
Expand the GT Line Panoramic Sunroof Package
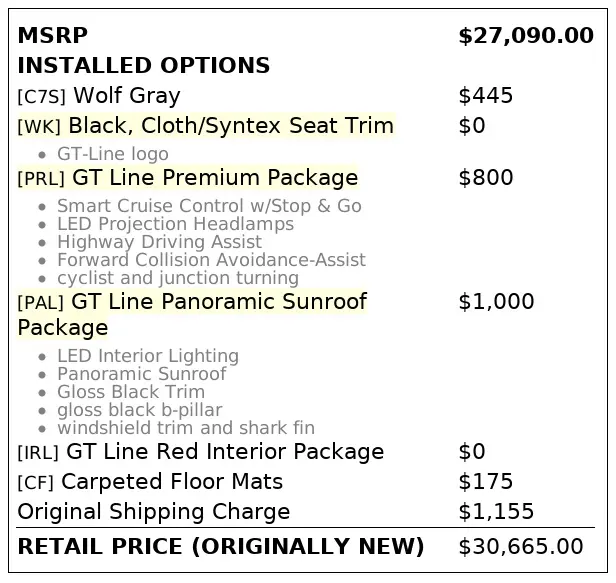(x=217, y=302)
